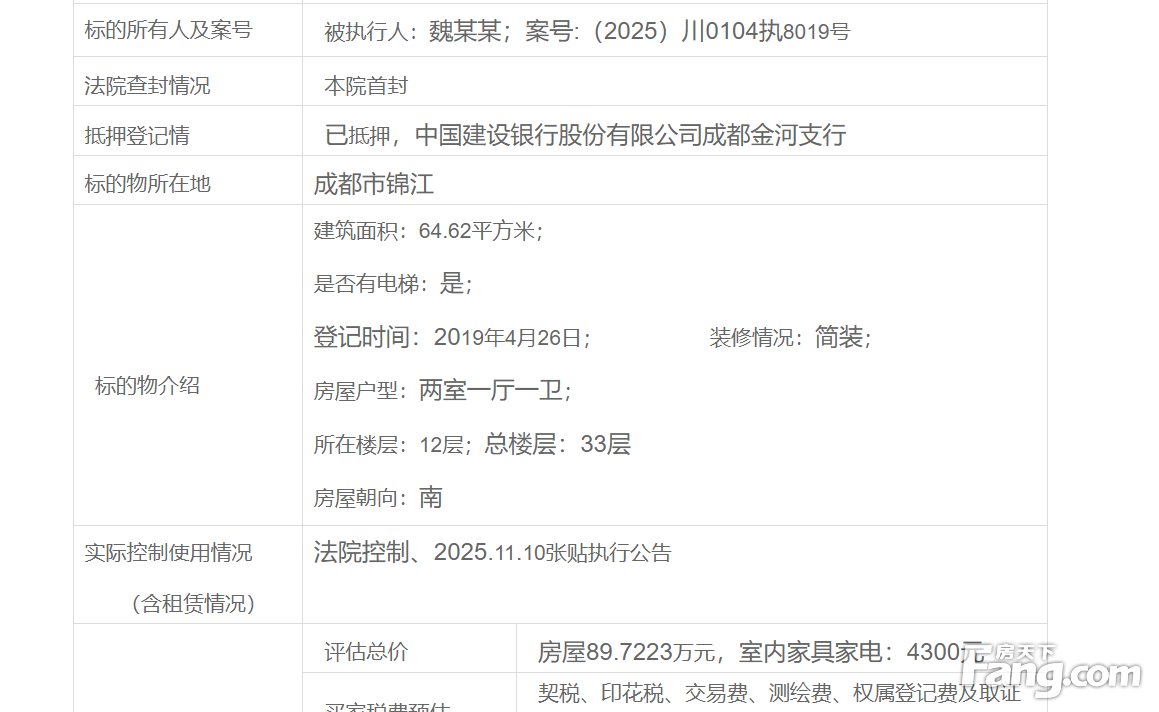1159x712 pixels.
Task: Click the 法院控制 2025.11.10 announcement text
Action: click(492, 552)
